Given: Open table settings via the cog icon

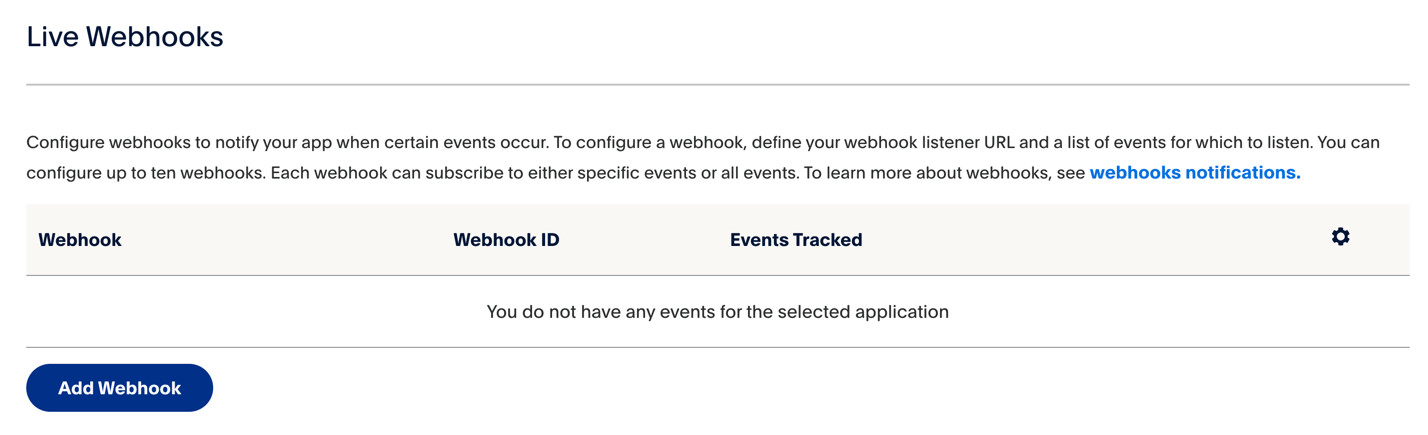Looking at the screenshot, I should pyautogui.click(x=1340, y=237).
